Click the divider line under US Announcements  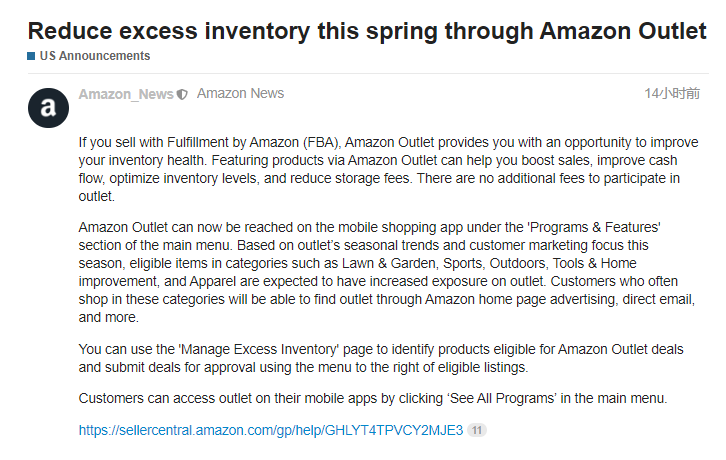(368, 73)
